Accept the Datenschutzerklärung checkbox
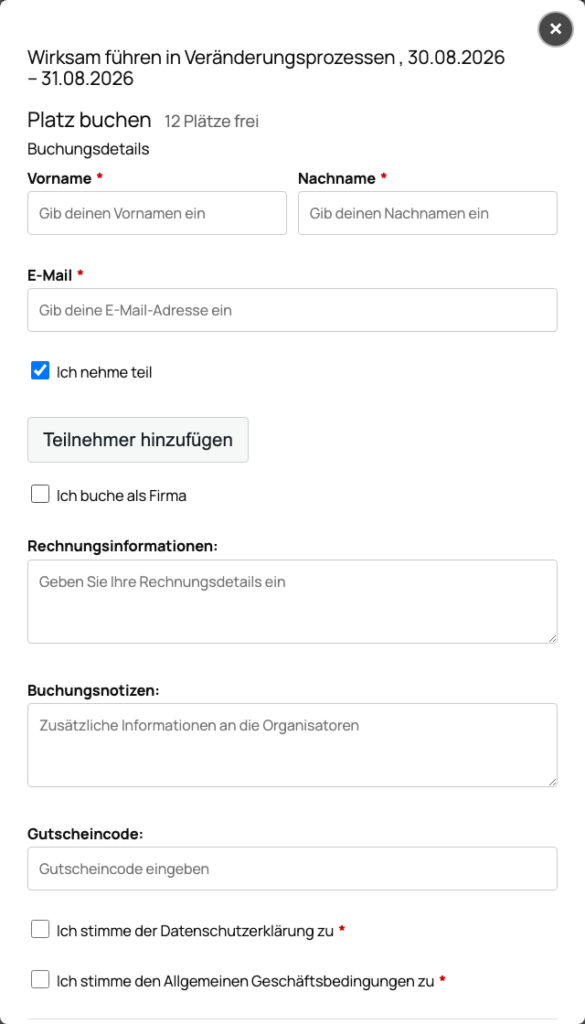Image resolution: width=585 pixels, height=1024 pixels. coord(40,929)
